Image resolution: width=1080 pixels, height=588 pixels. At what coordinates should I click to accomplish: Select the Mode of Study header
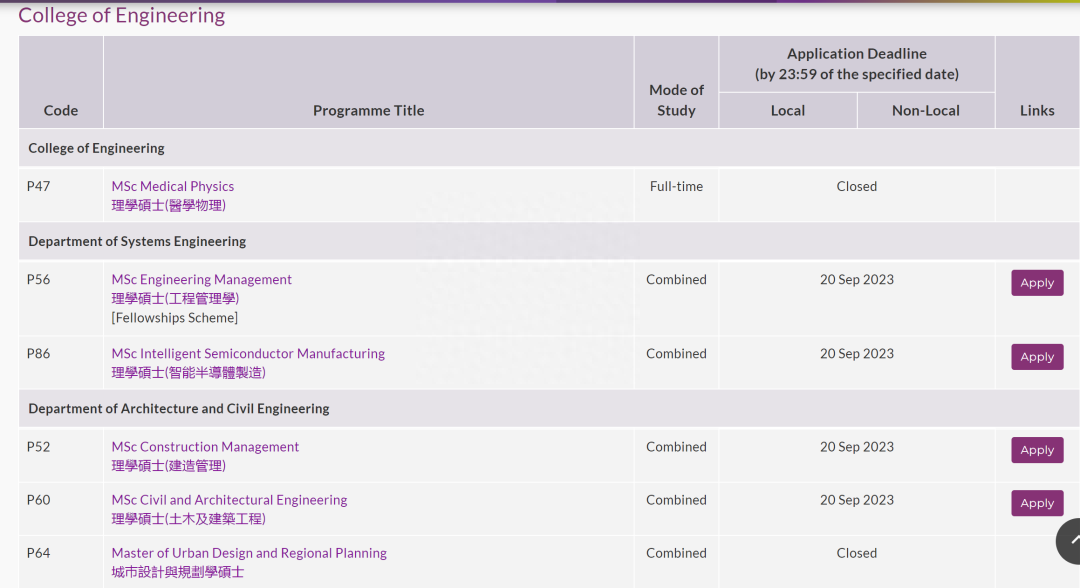point(676,100)
